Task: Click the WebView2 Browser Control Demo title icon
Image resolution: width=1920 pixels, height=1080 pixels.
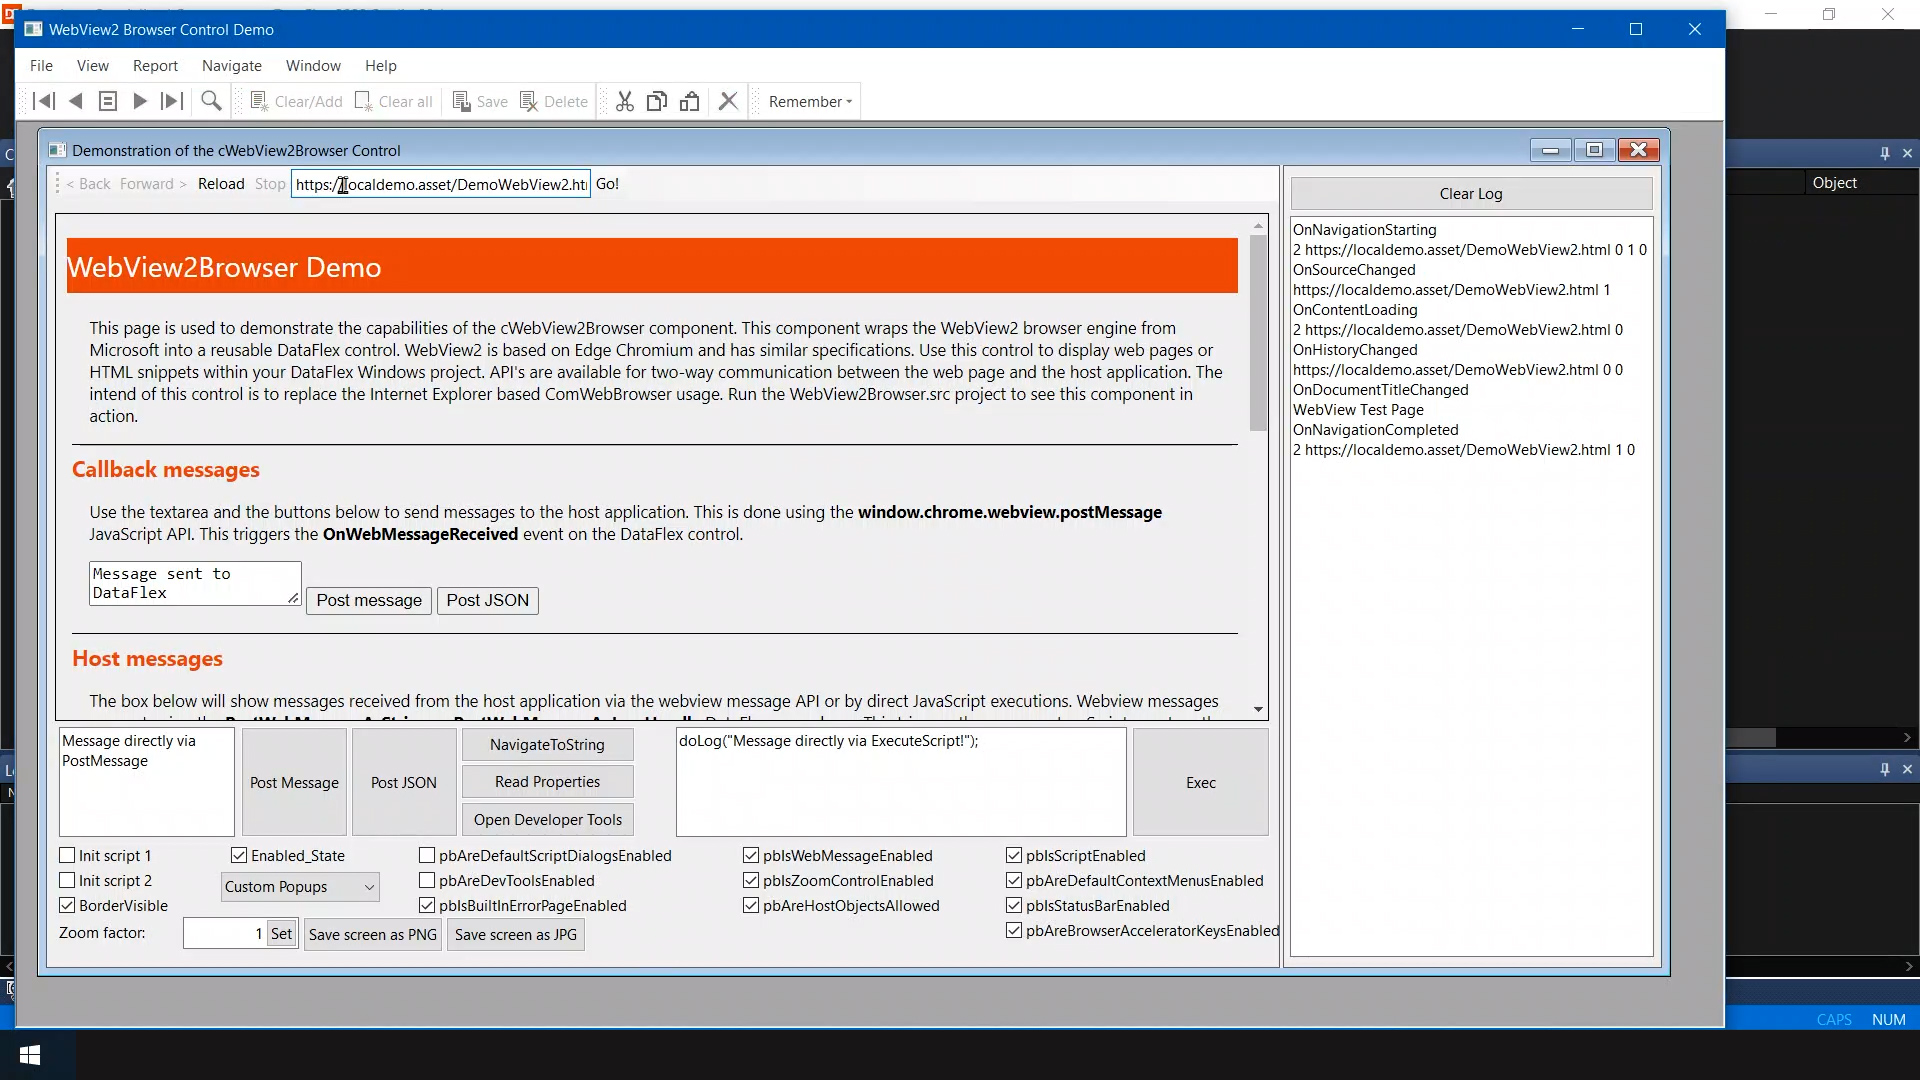Action: tap(33, 29)
